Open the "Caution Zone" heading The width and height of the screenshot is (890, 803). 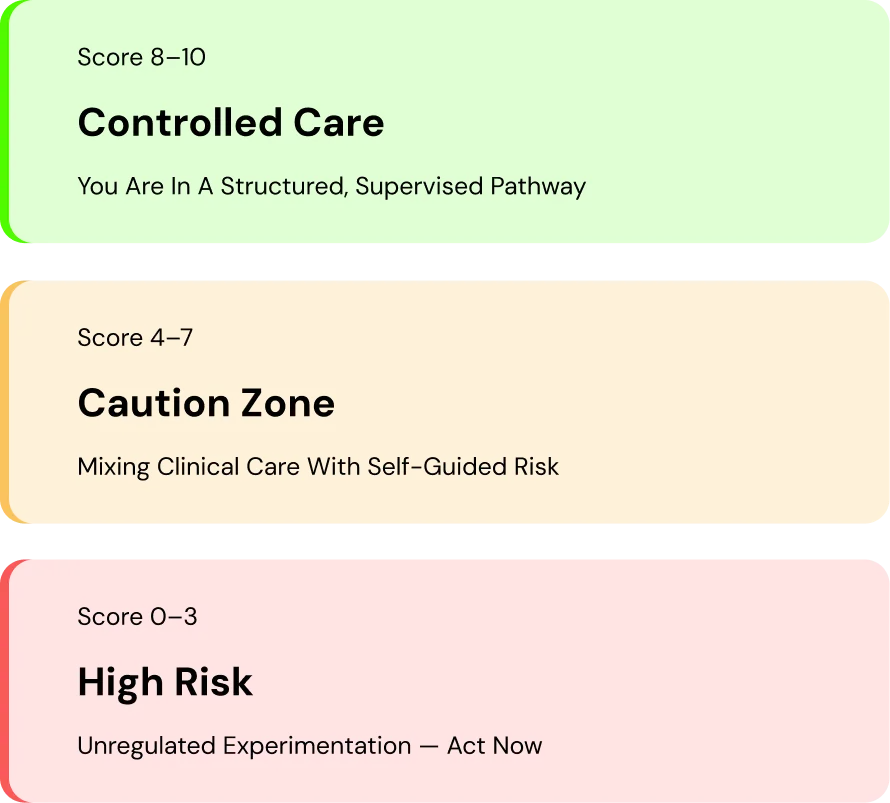point(206,403)
